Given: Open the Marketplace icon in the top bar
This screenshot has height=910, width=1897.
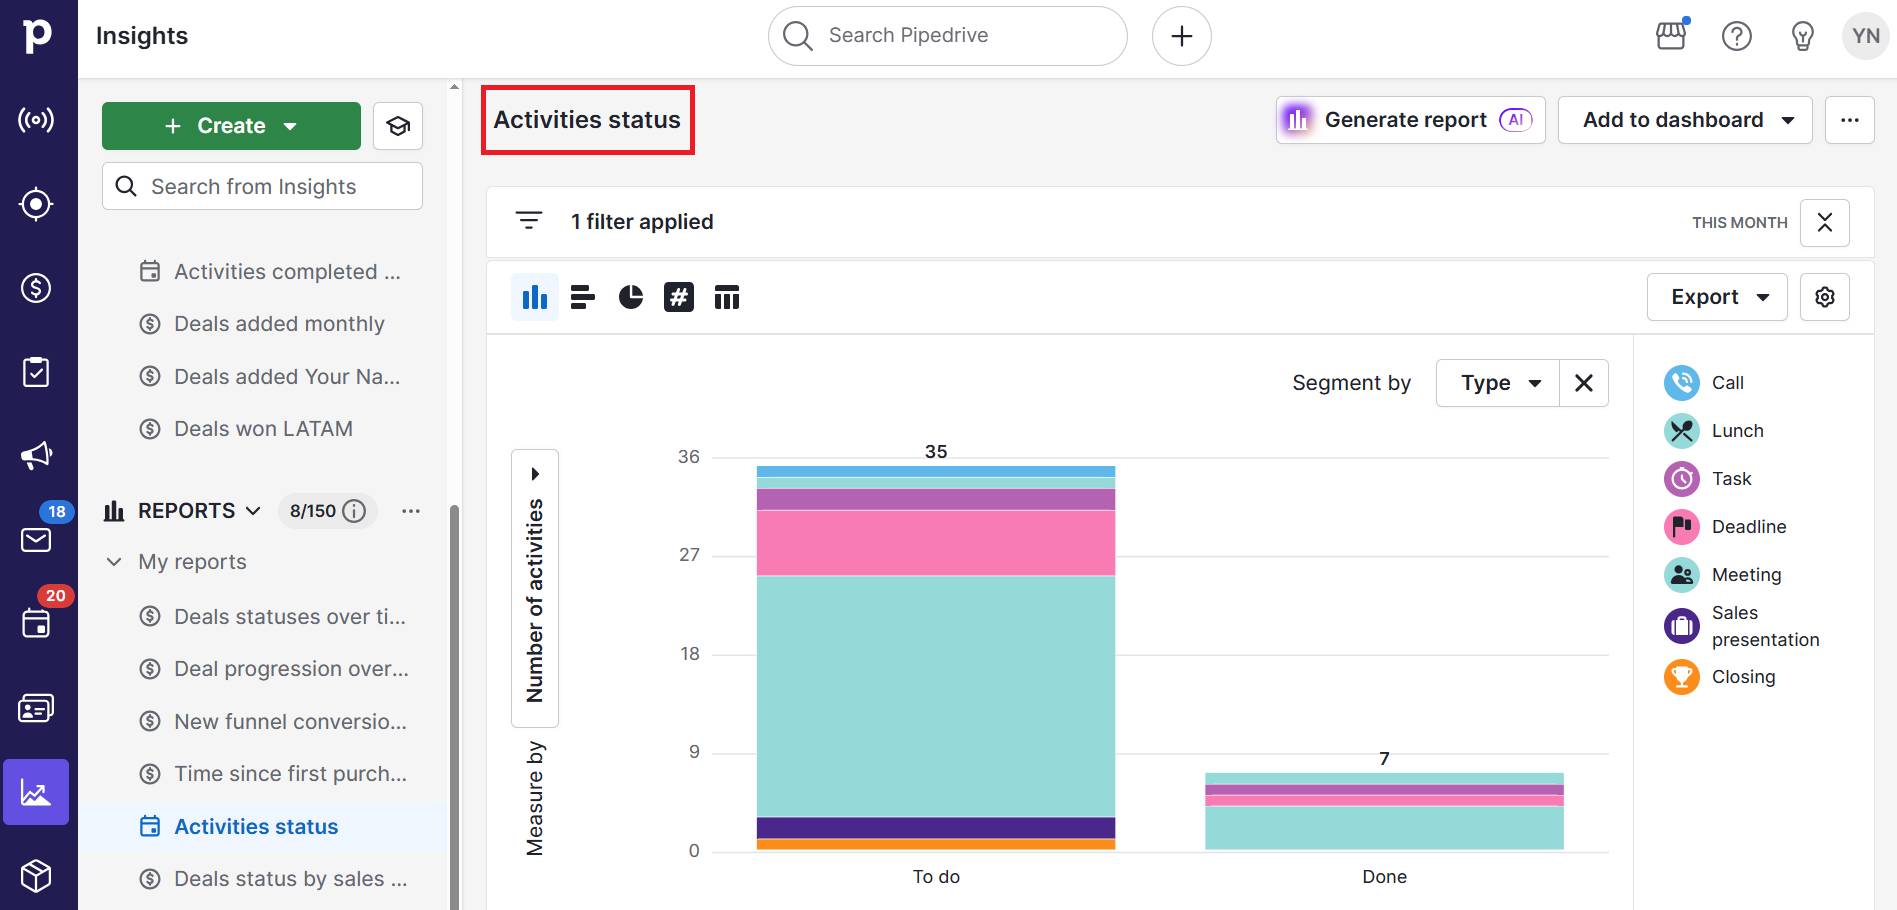Looking at the screenshot, I should (x=1671, y=35).
